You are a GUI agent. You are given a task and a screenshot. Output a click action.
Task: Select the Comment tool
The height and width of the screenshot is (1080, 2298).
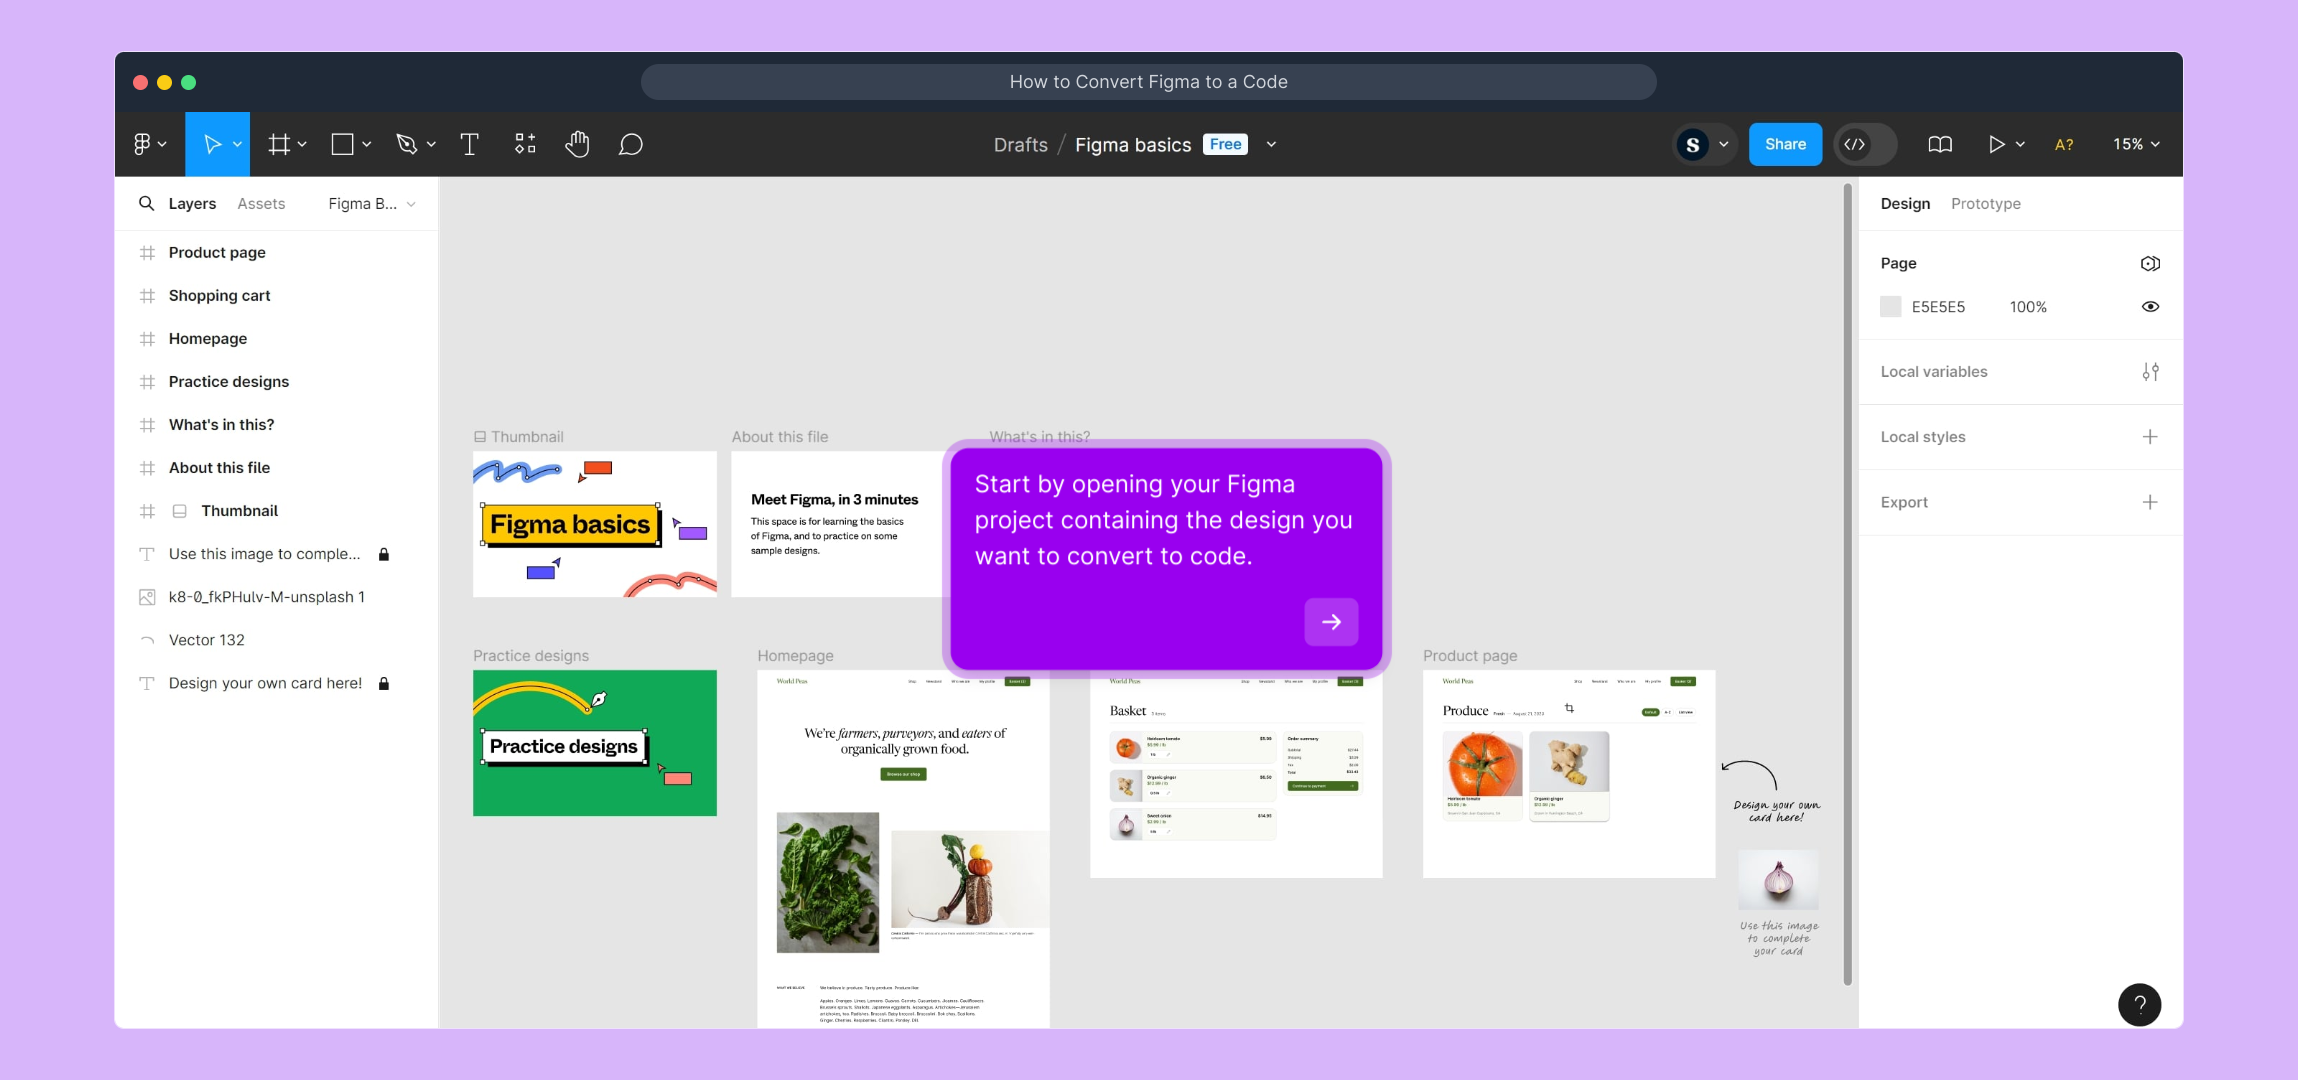(630, 144)
